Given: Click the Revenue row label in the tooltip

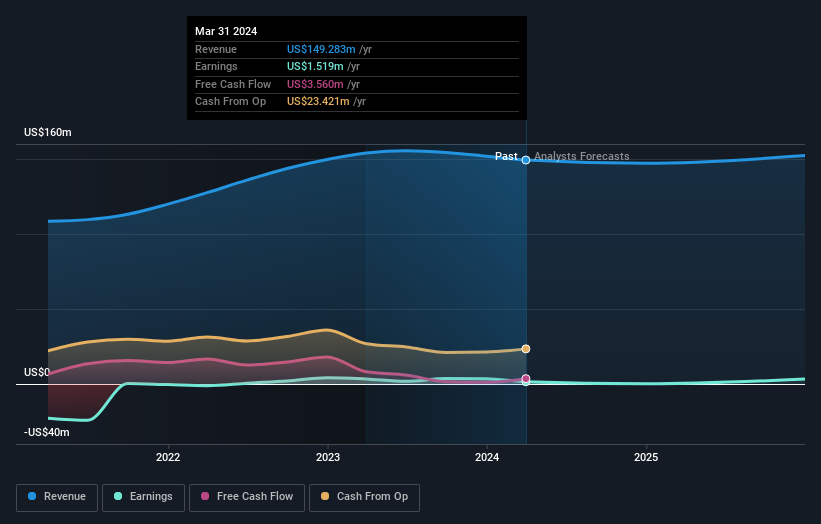Looking at the screenshot, I should [216, 49].
